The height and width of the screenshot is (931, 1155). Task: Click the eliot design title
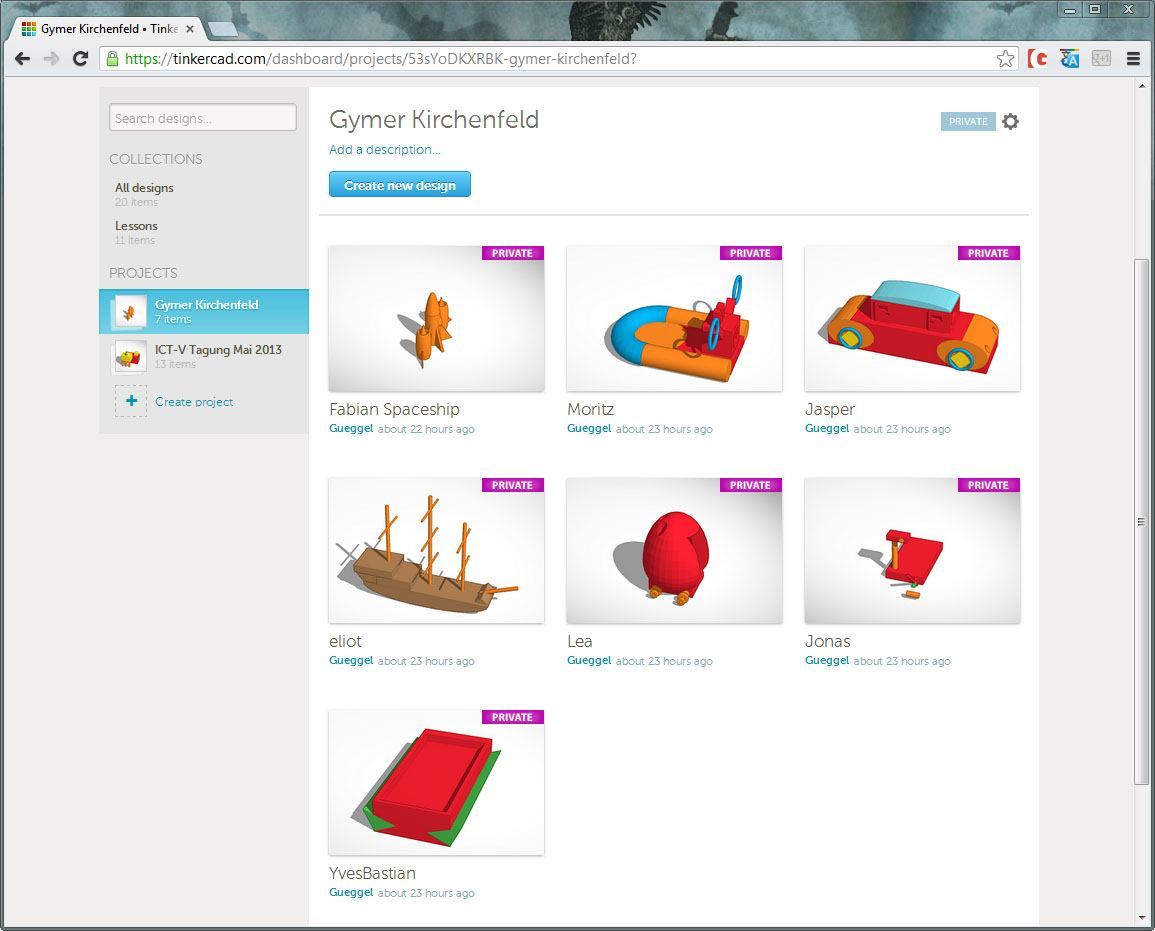(345, 642)
